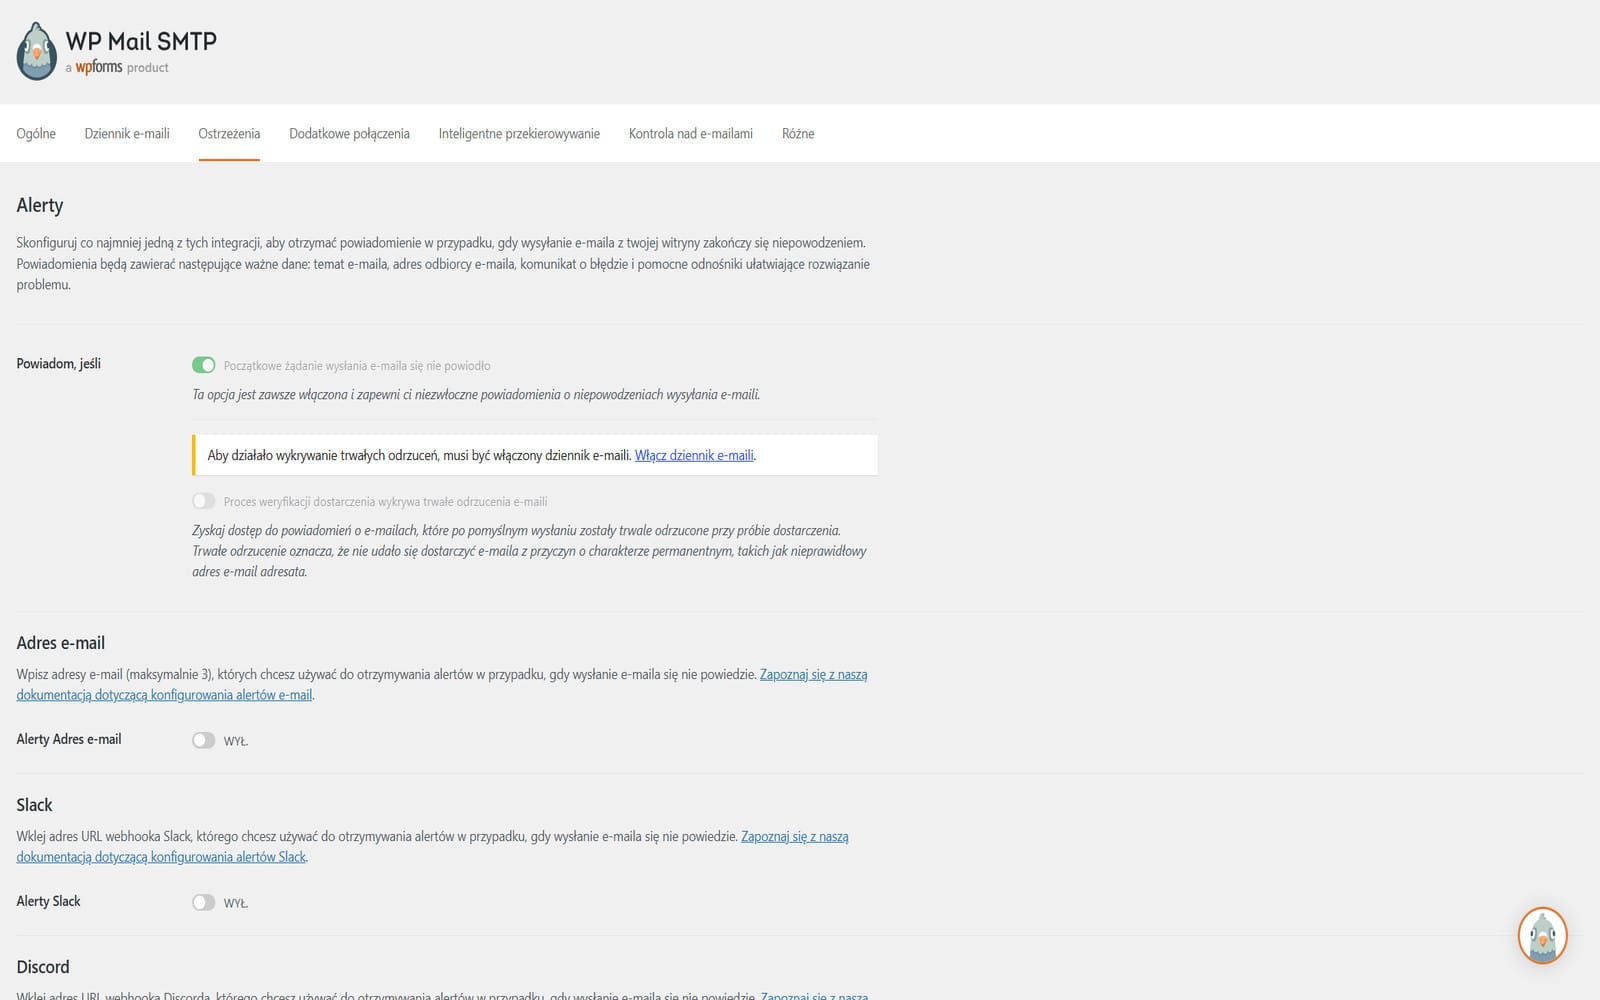
Task: Open Kontrola nad e-mailami tab
Action: tap(691, 133)
